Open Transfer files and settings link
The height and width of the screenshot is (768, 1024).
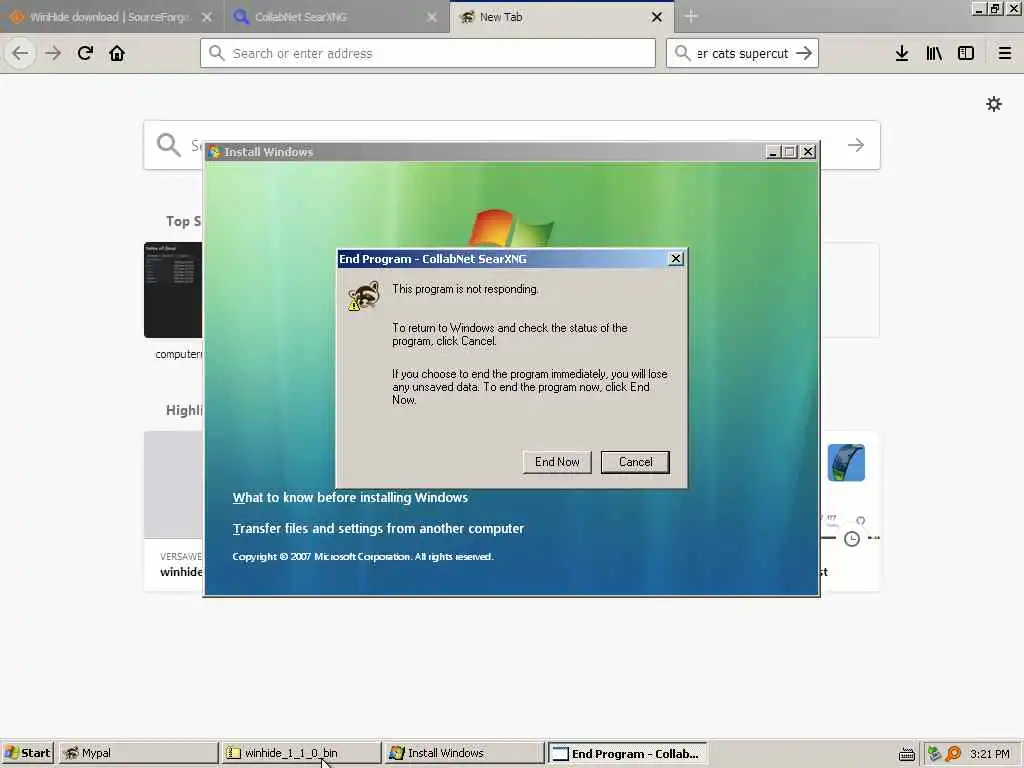[378, 528]
